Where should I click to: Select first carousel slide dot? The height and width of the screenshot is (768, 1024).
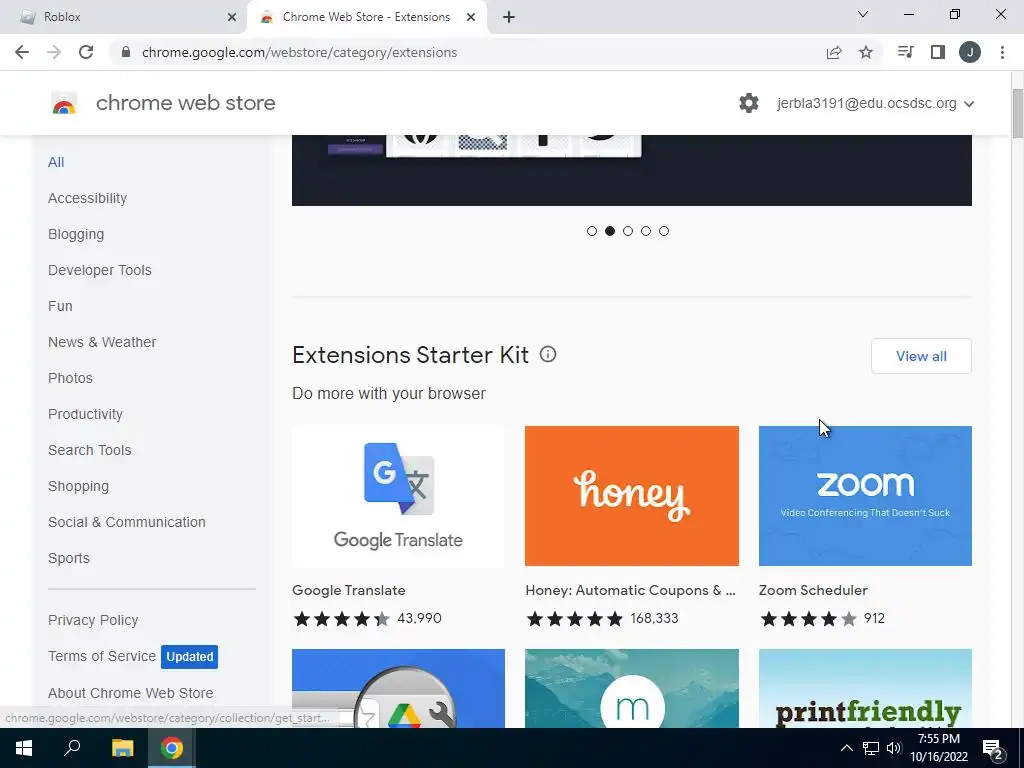click(x=592, y=231)
